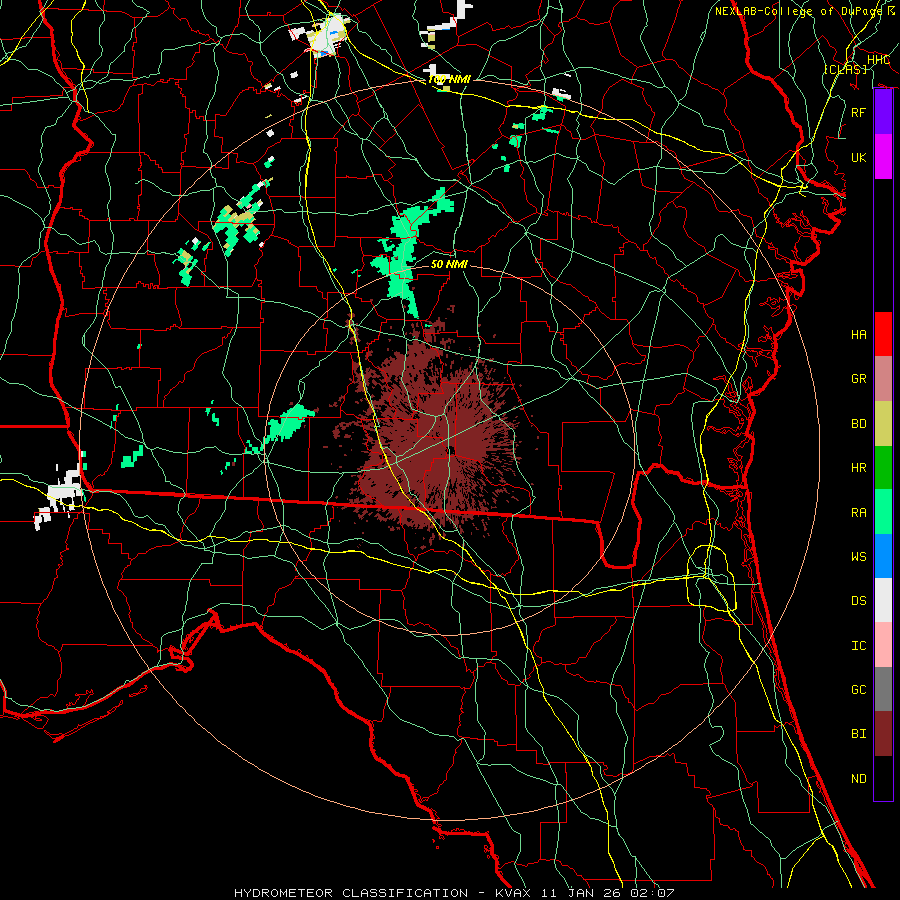Click the RF purple legend swatch
This screenshot has height=900, width=900.
point(883,112)
